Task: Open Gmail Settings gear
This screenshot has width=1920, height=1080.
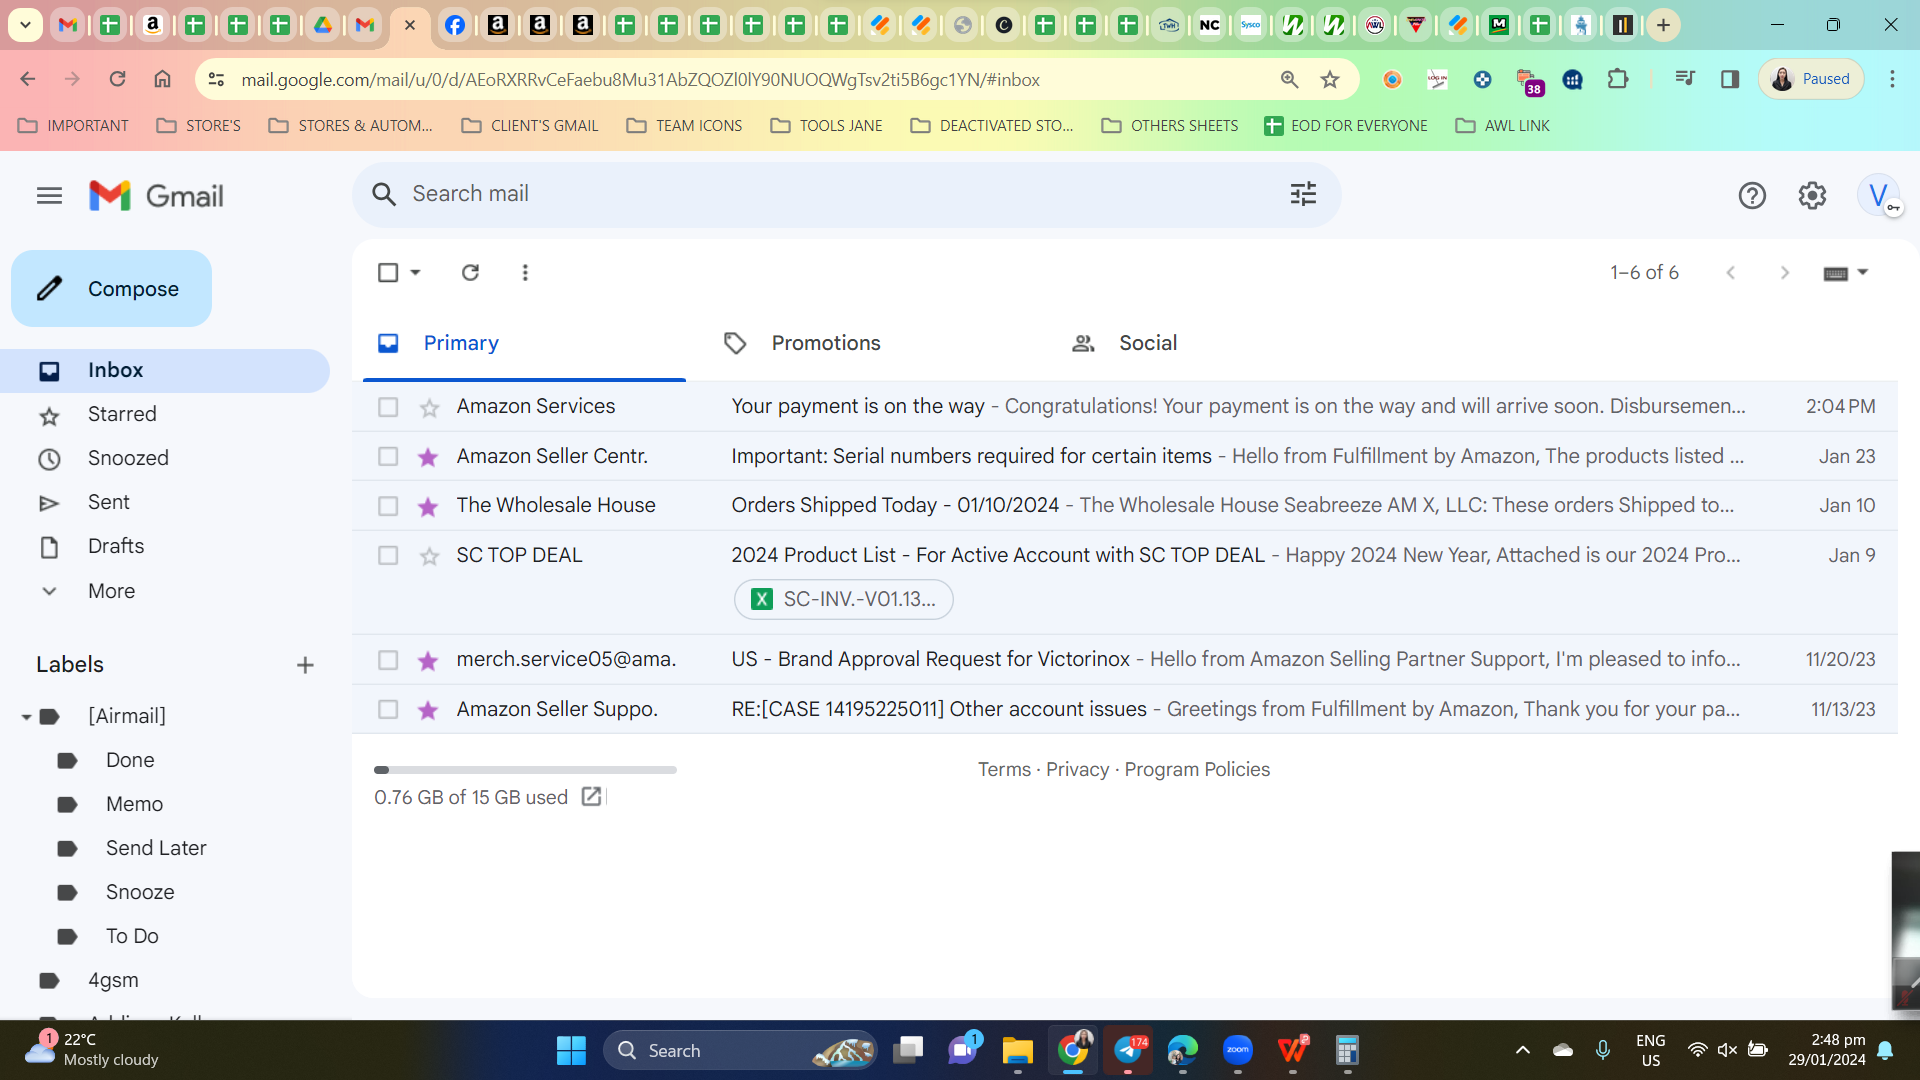Action: click(1812, 196)
